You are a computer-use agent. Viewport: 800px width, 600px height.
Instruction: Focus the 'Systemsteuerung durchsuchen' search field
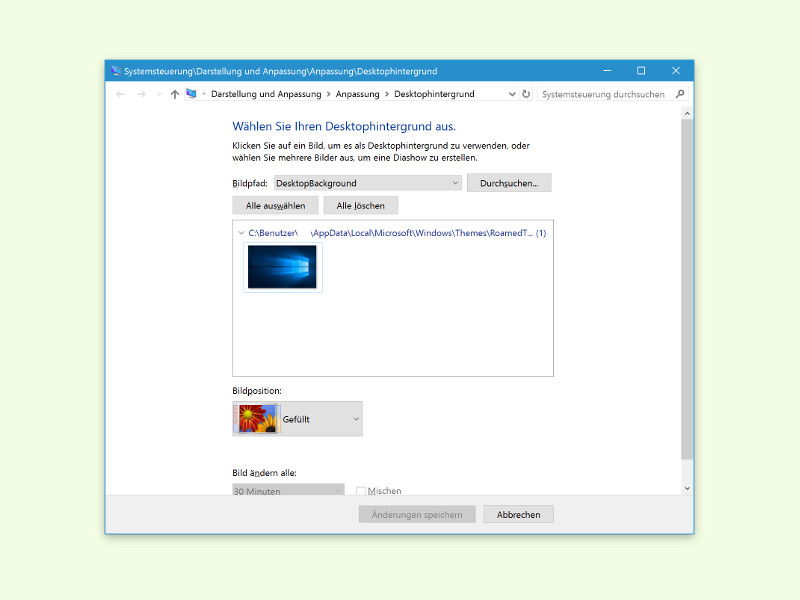606,94
